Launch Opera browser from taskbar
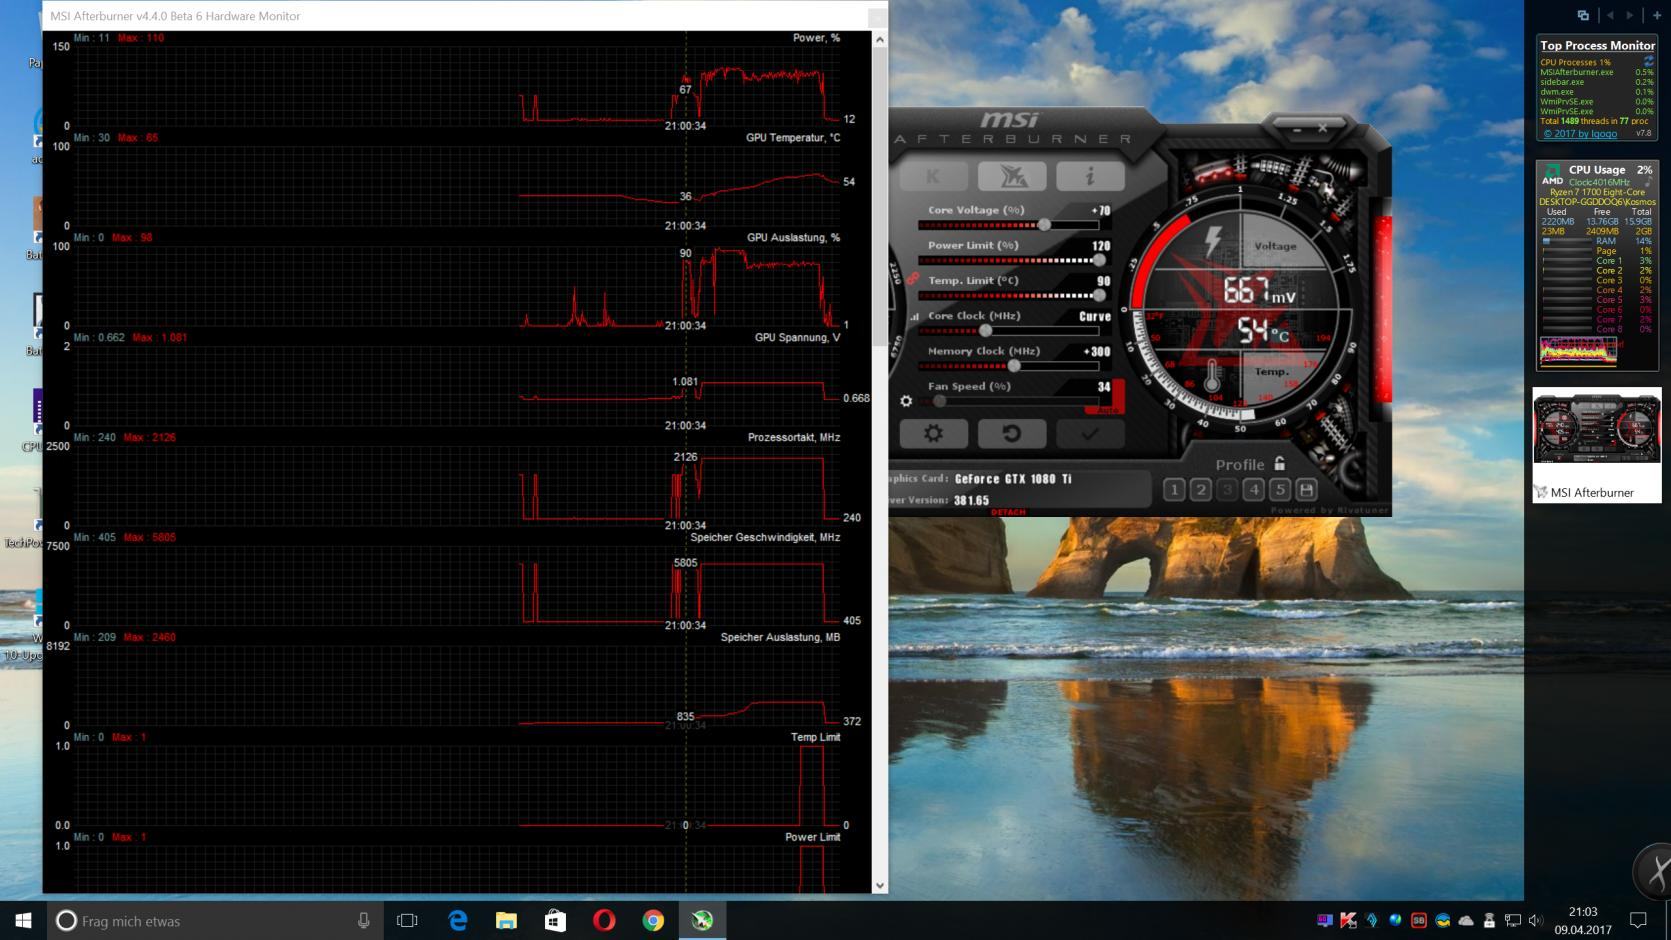1671x940 pixels. point(604,920)
